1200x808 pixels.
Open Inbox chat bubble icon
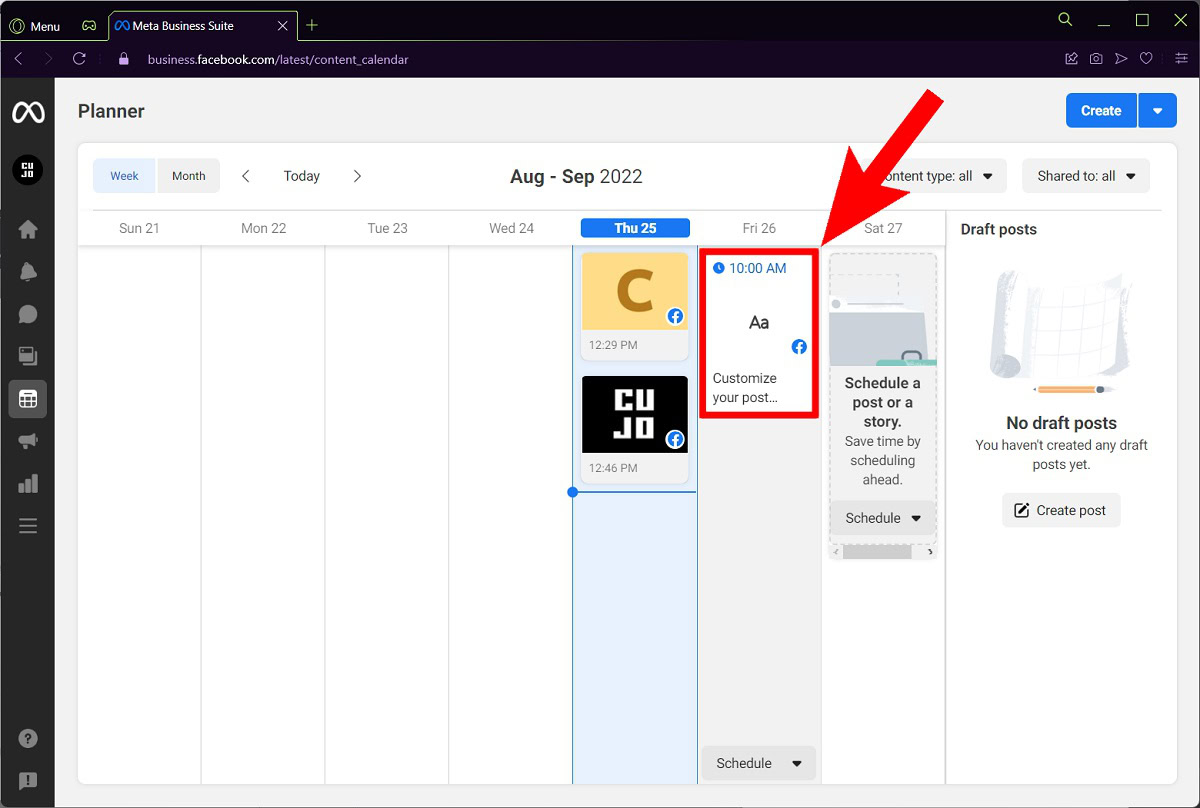pos(28,314)
